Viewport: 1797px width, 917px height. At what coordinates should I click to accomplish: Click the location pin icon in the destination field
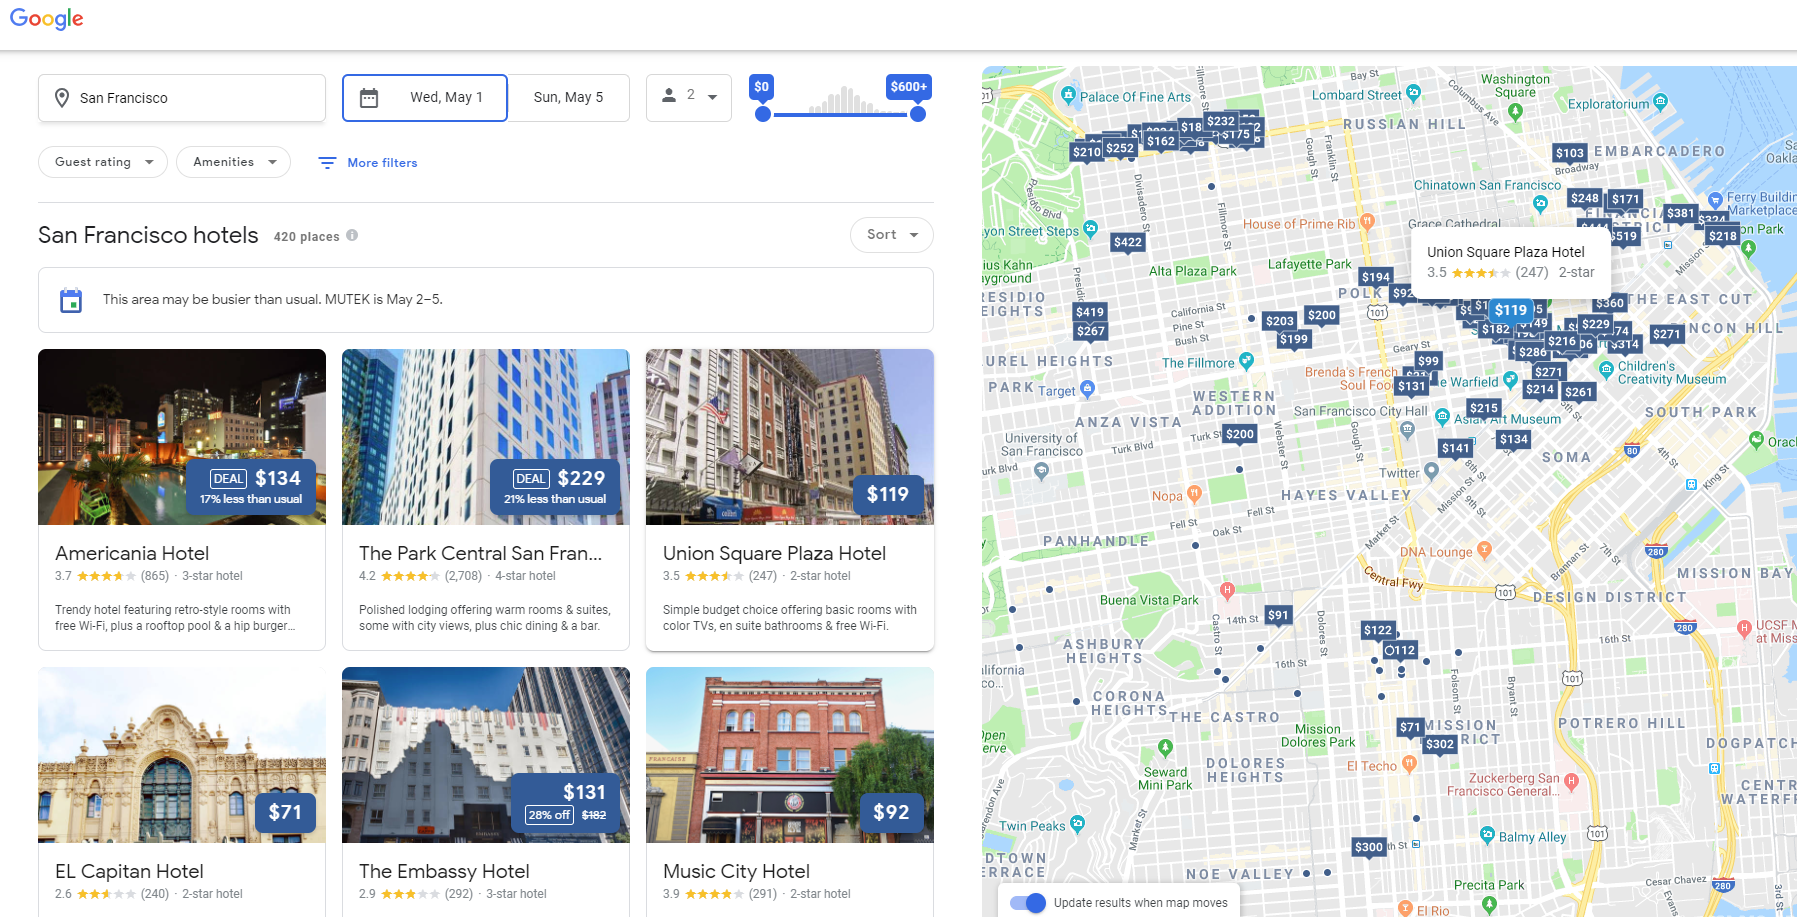tap(62, 97)
